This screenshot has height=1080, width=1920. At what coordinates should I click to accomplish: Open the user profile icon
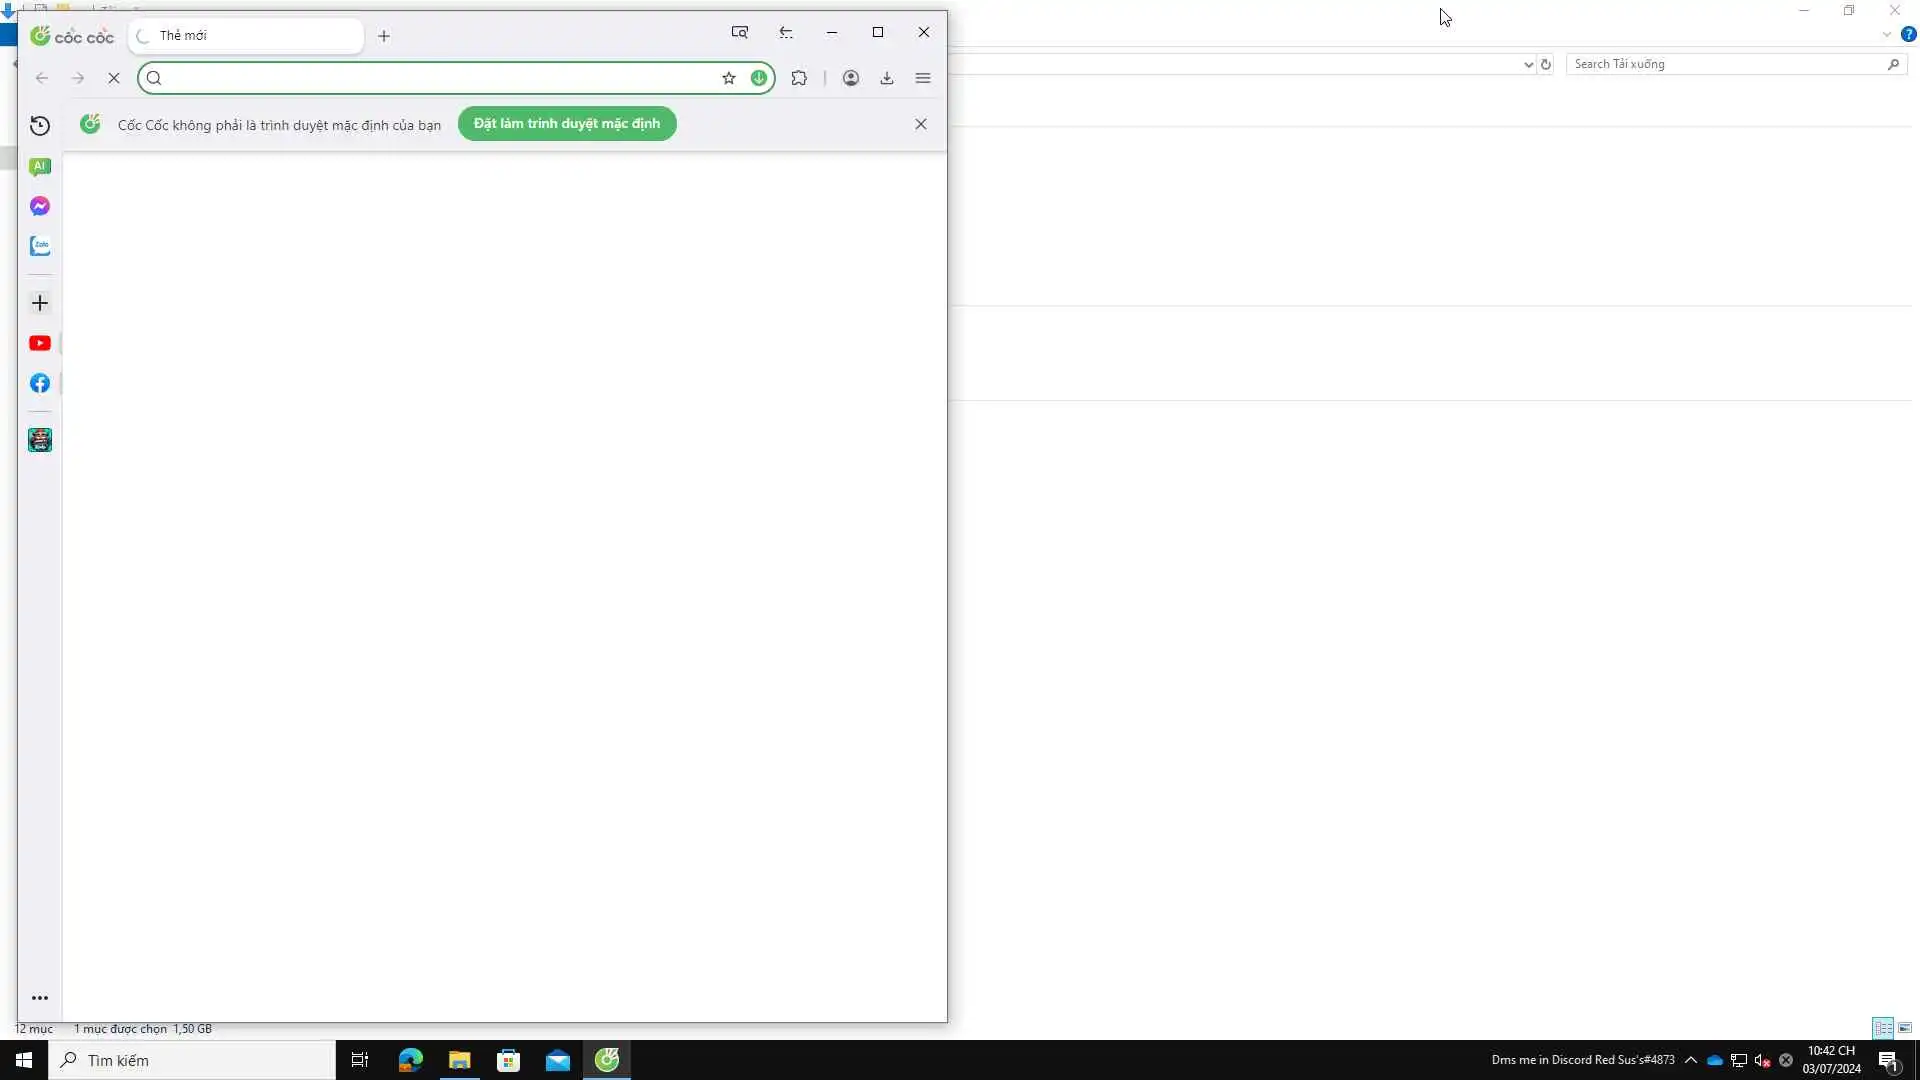point(851,78)
